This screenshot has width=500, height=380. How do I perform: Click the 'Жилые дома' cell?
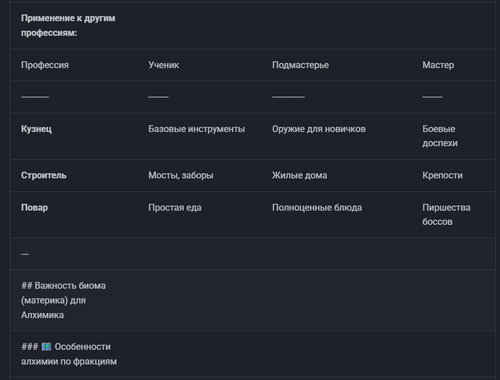[299, 175]
